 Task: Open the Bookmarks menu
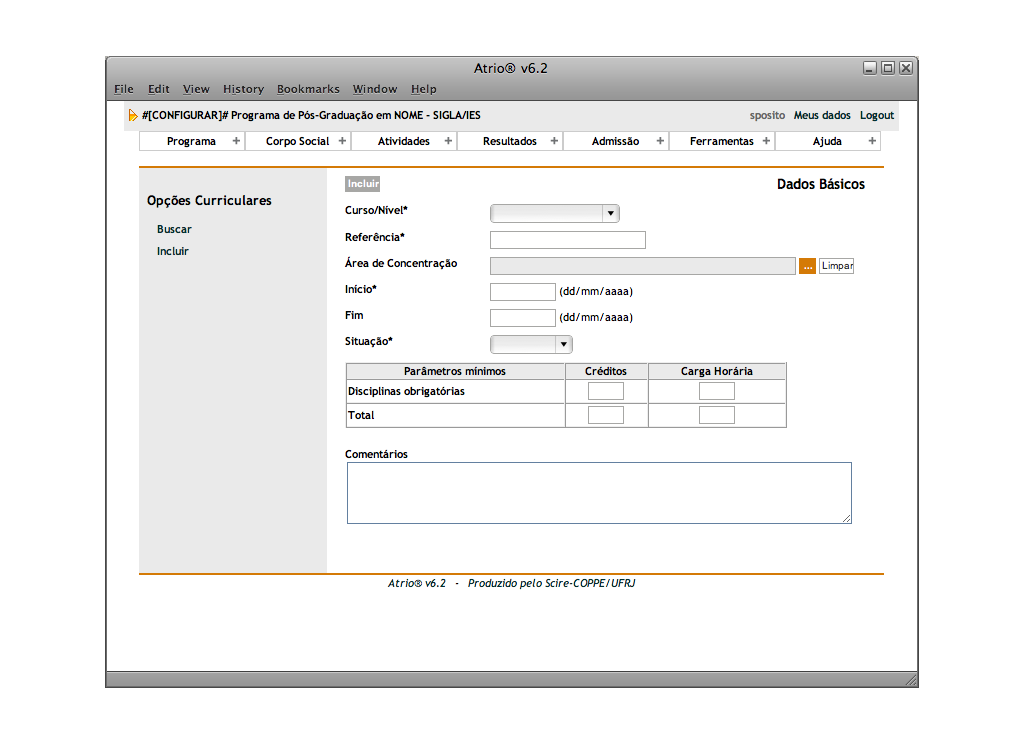pos(308,89)
